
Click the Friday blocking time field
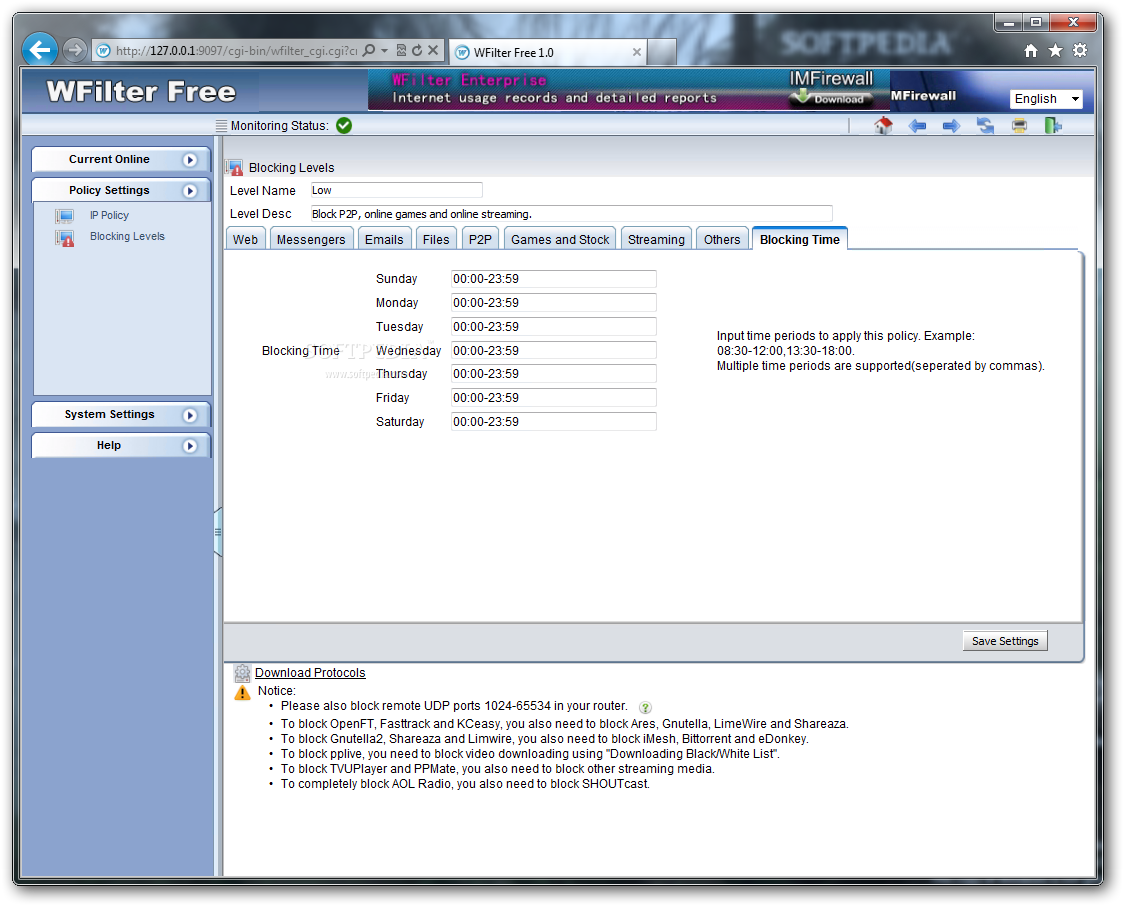click(553, 398)
